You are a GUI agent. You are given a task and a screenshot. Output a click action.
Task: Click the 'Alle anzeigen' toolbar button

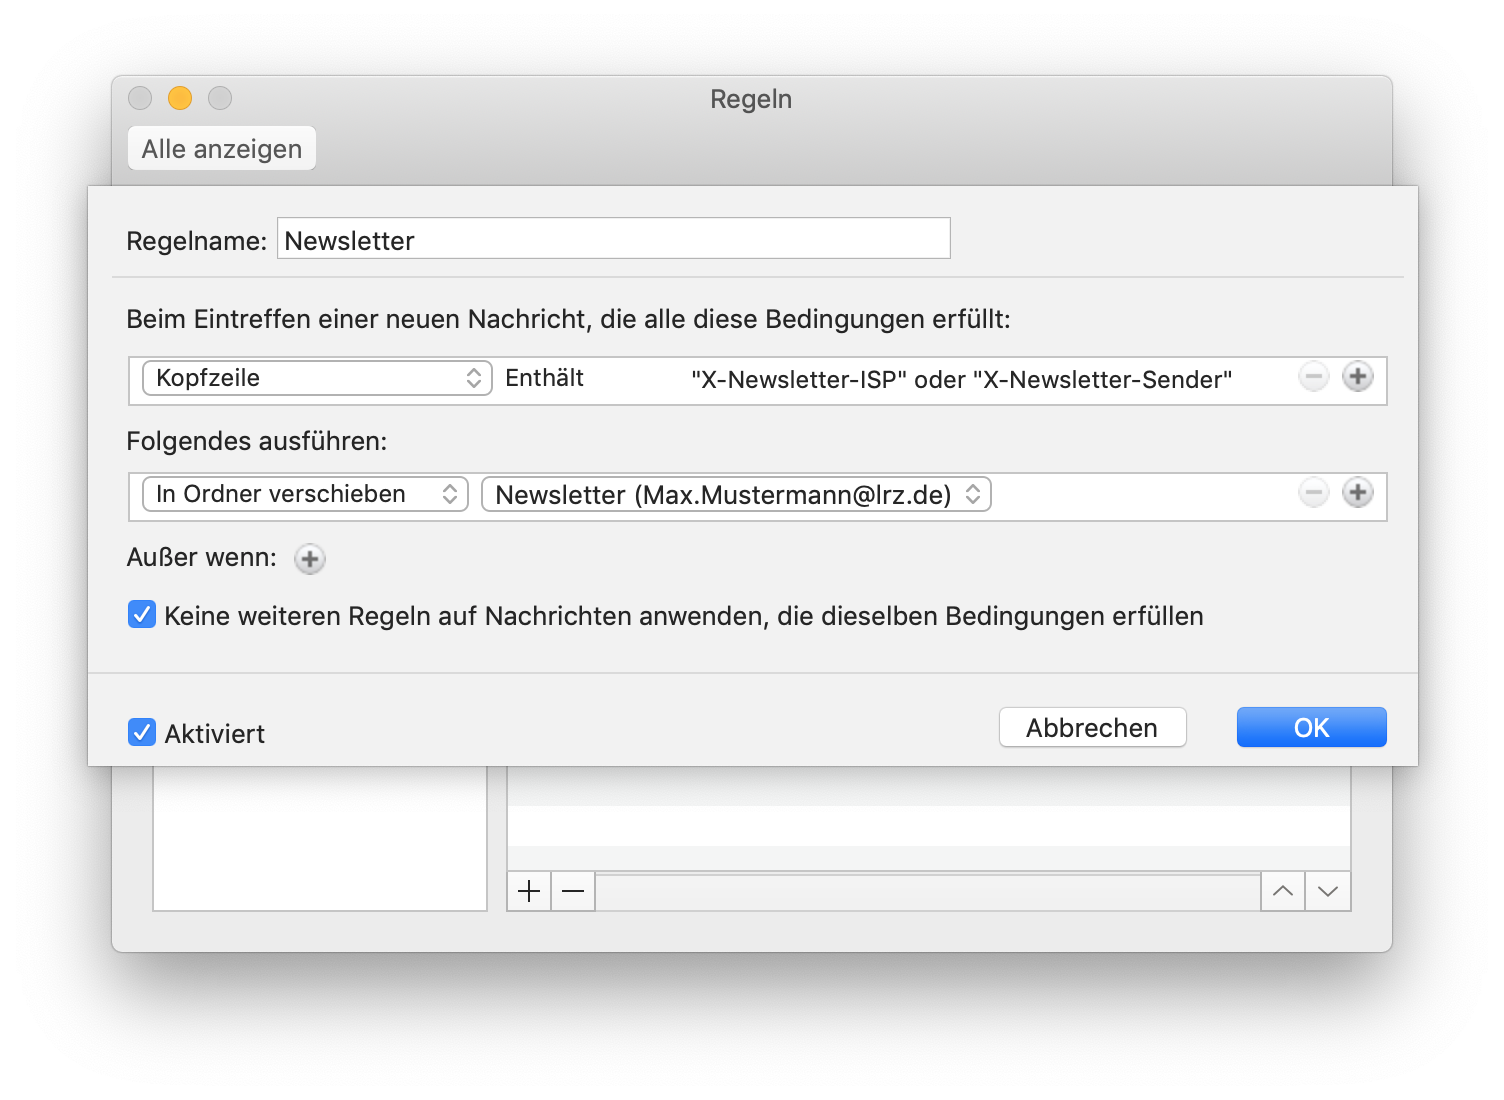coord(221,148)
